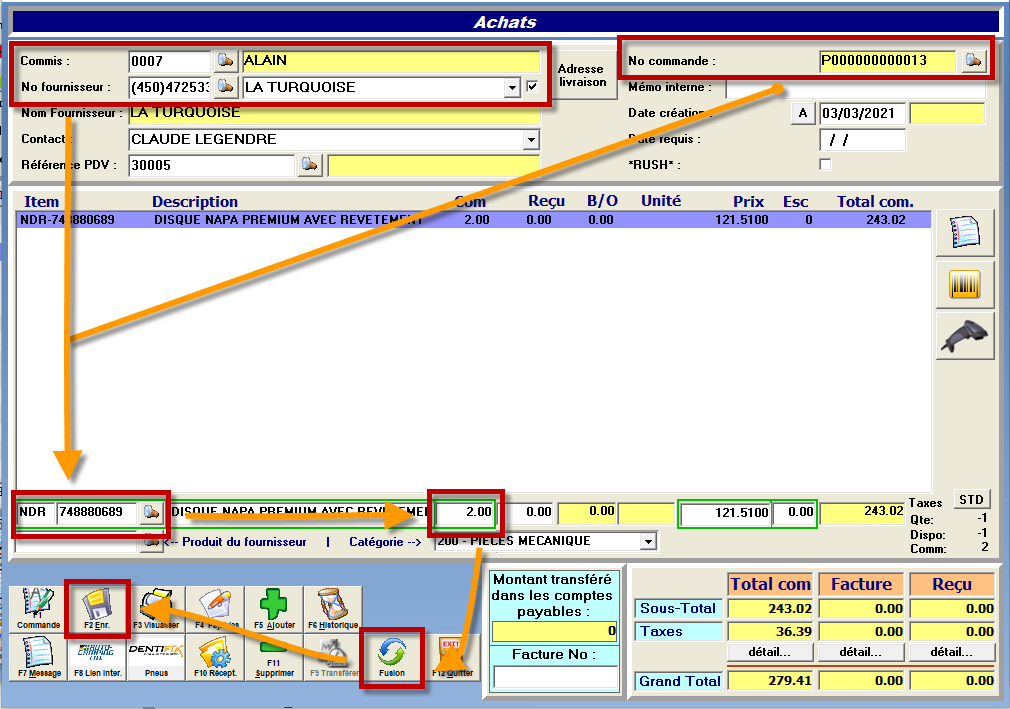Viewport: 1010px width, 709px height.
Task: Open the Commis lookup icon
Action: click(225, 61)
